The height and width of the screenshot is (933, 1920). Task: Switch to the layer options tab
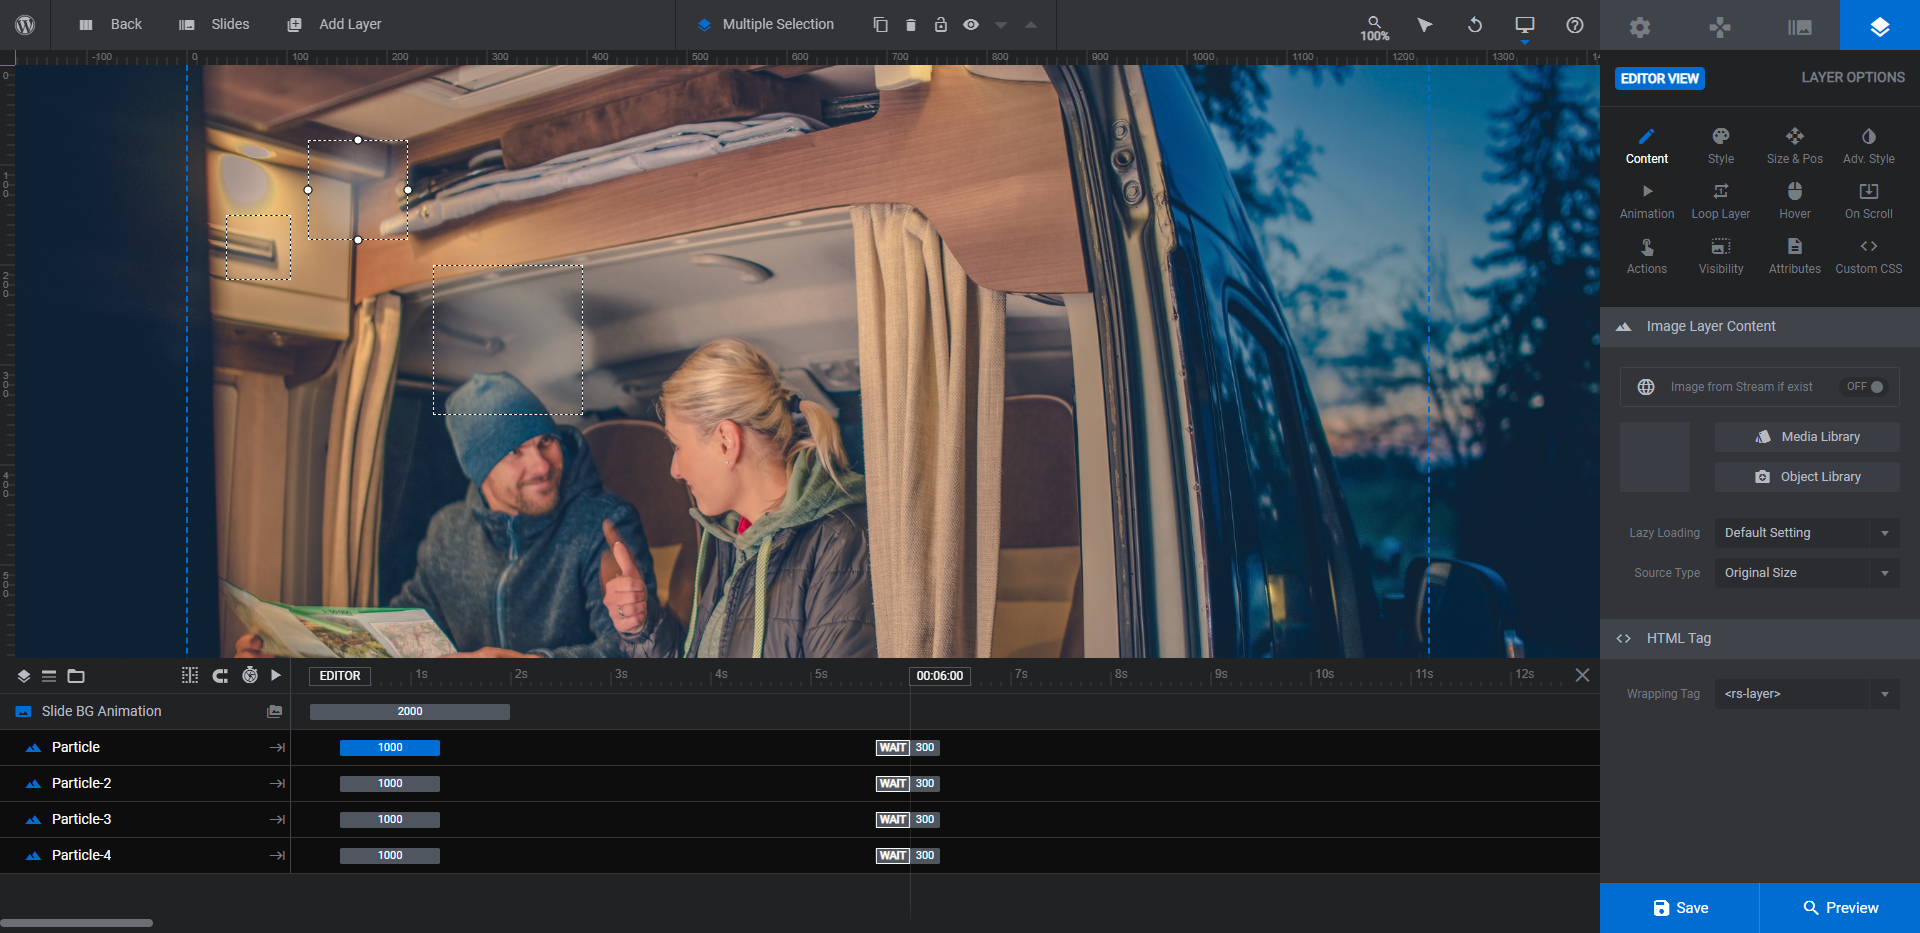click(1880, 26)
